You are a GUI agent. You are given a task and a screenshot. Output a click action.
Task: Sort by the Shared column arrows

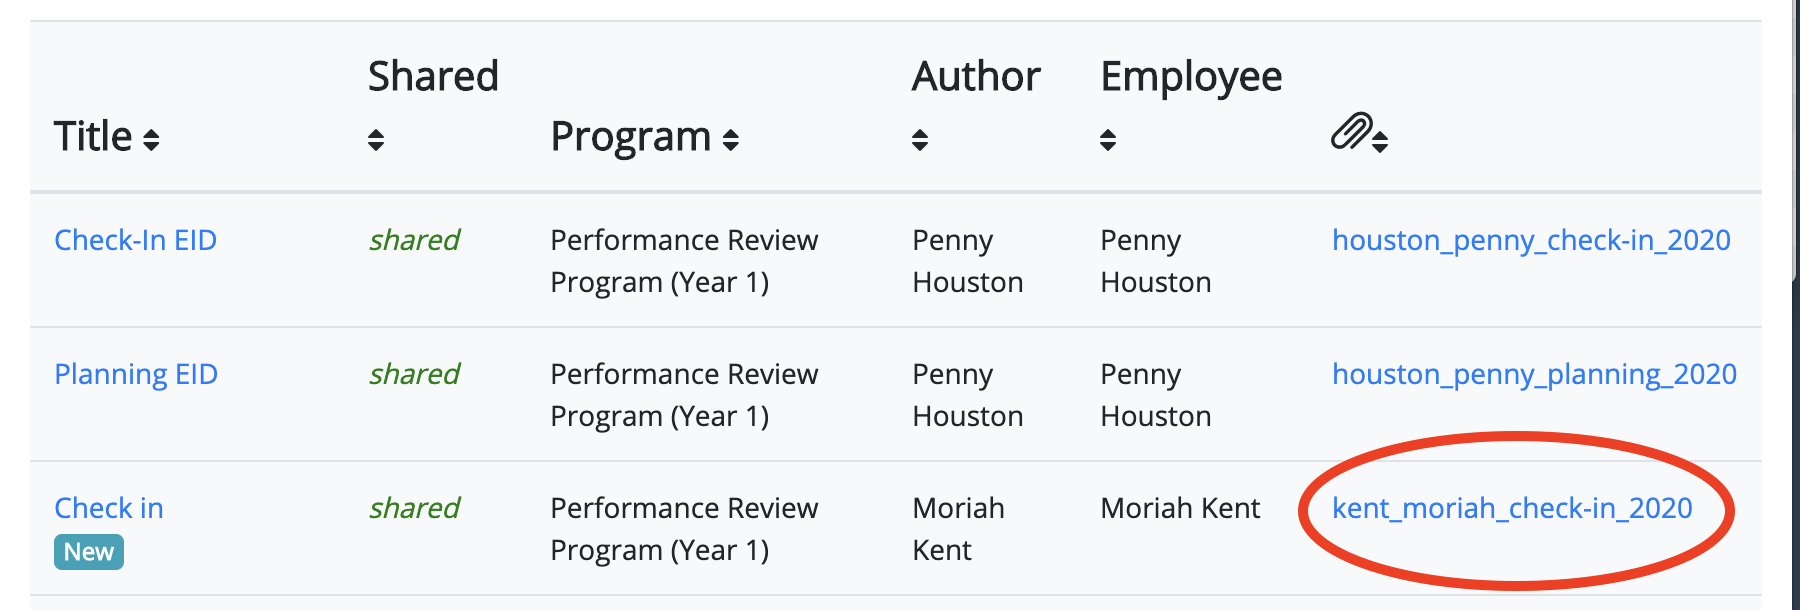376,140
